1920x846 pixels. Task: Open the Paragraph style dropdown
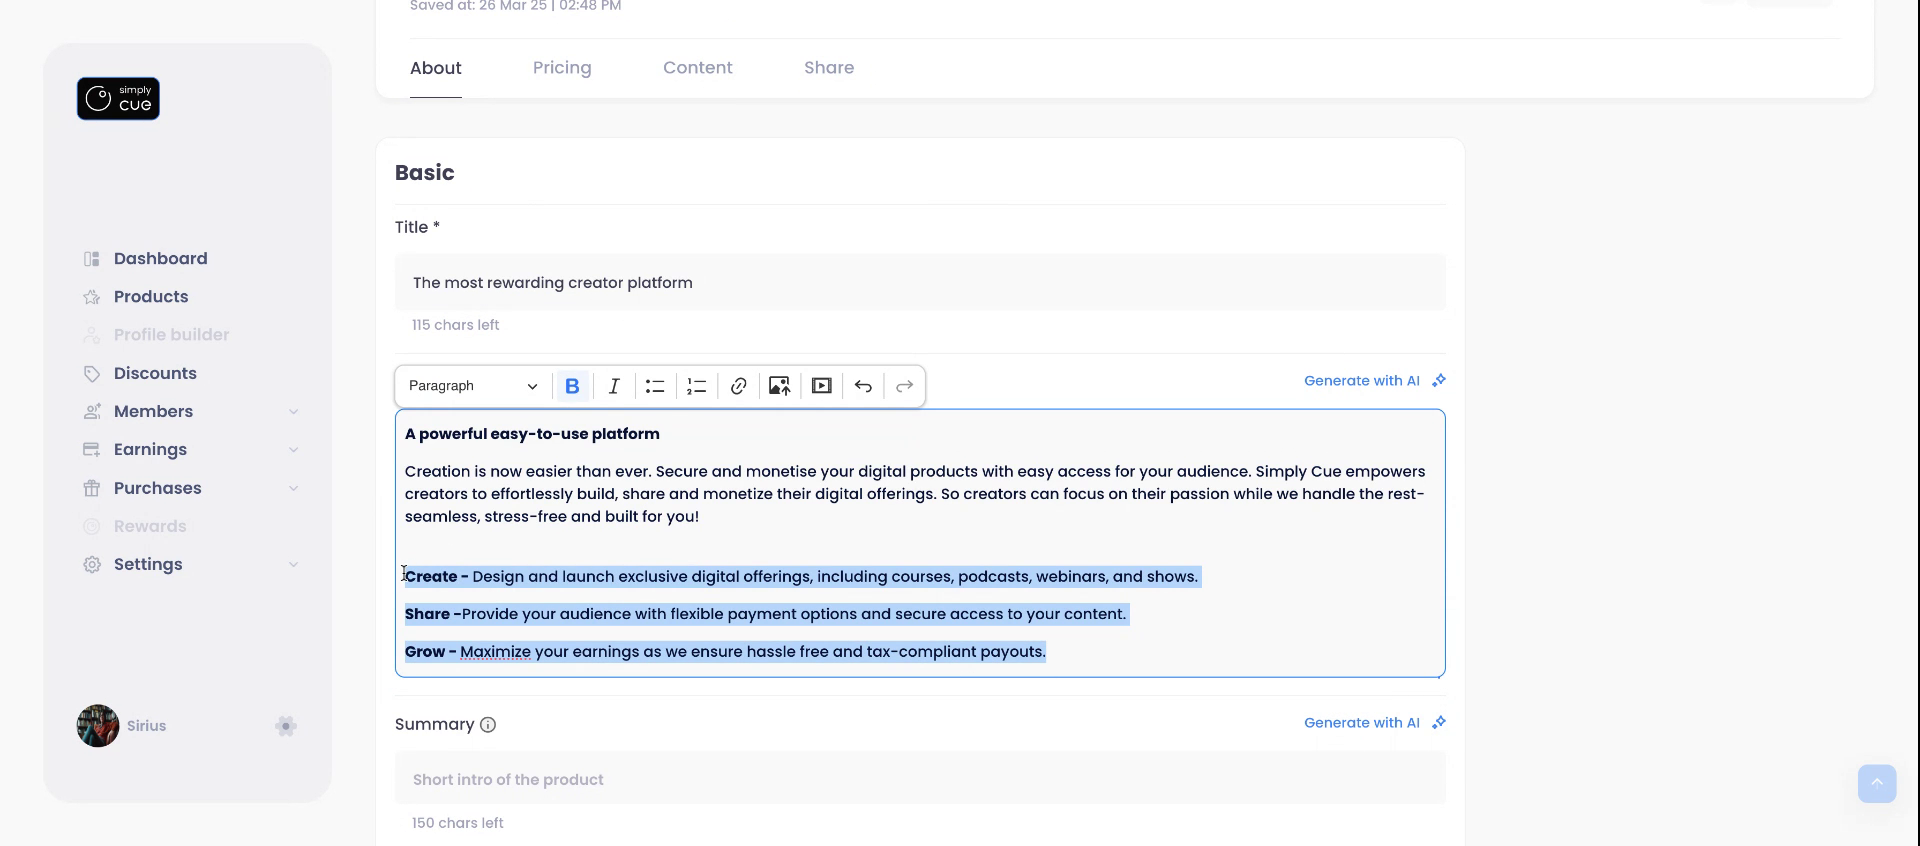tap(473, 386)
